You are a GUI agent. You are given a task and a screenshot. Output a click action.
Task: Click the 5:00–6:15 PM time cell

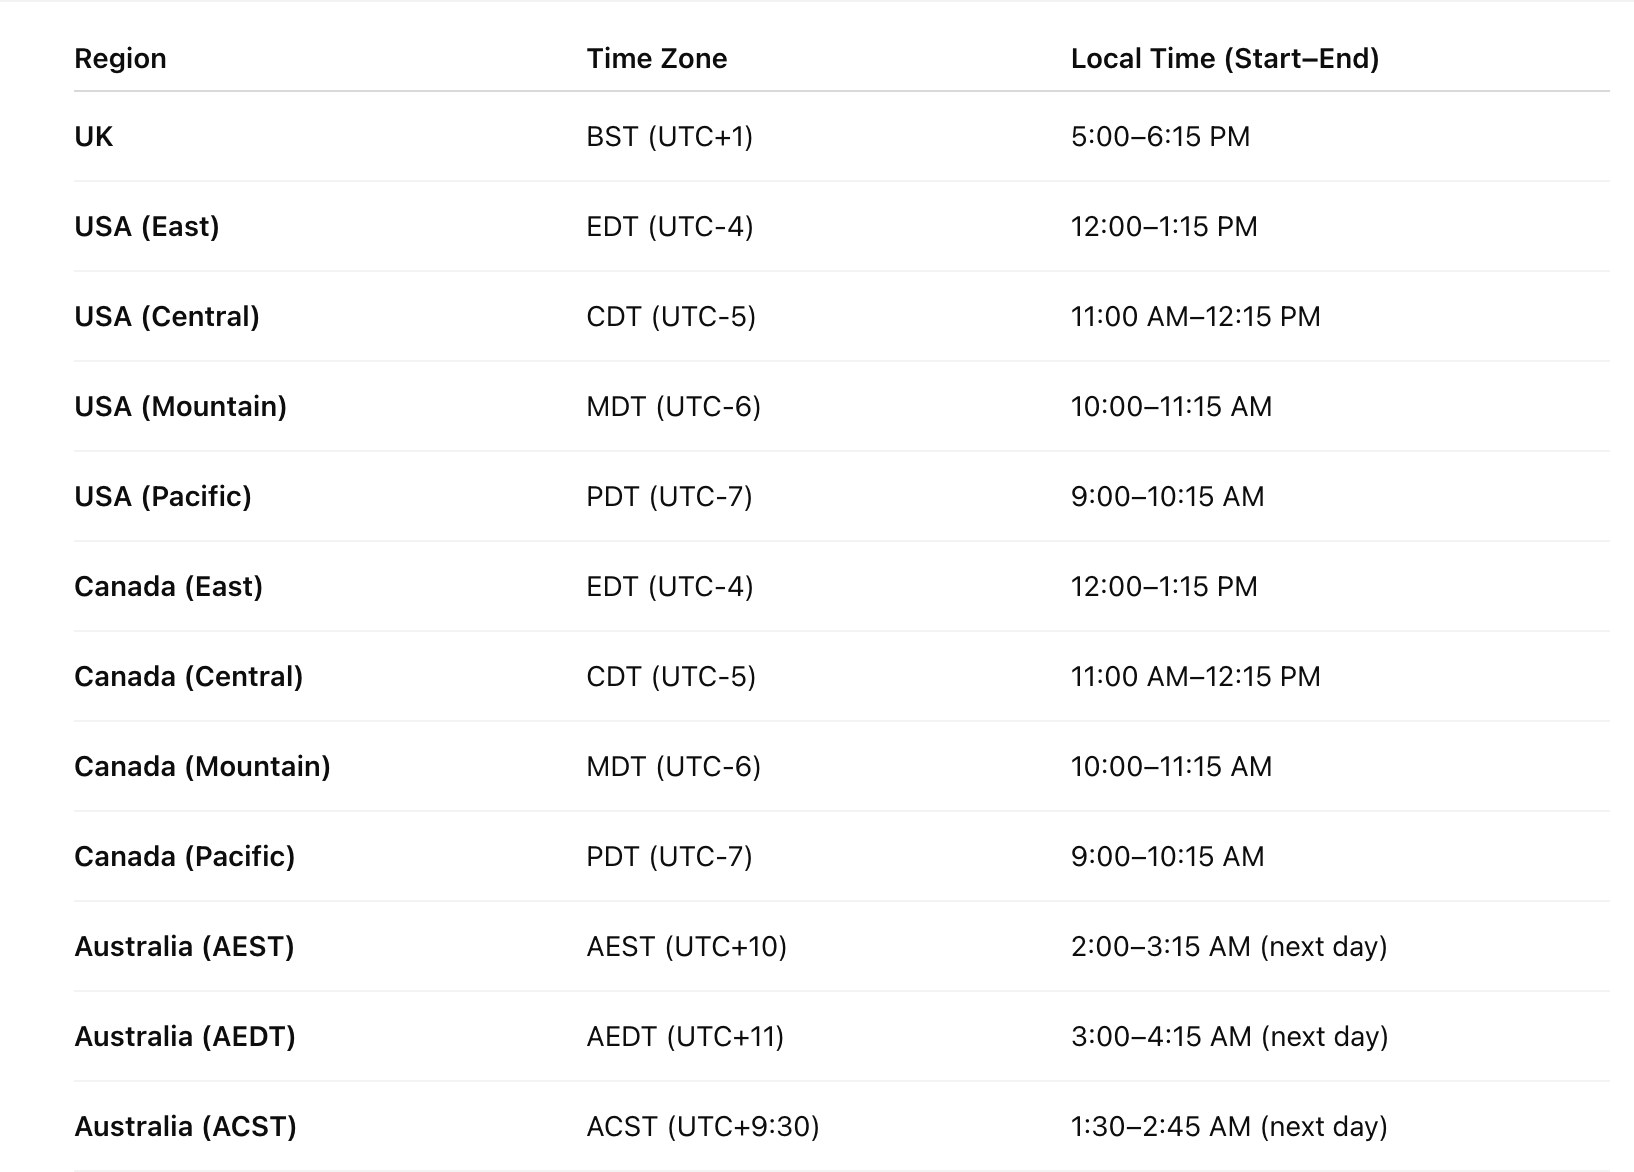click(1160, 136)
